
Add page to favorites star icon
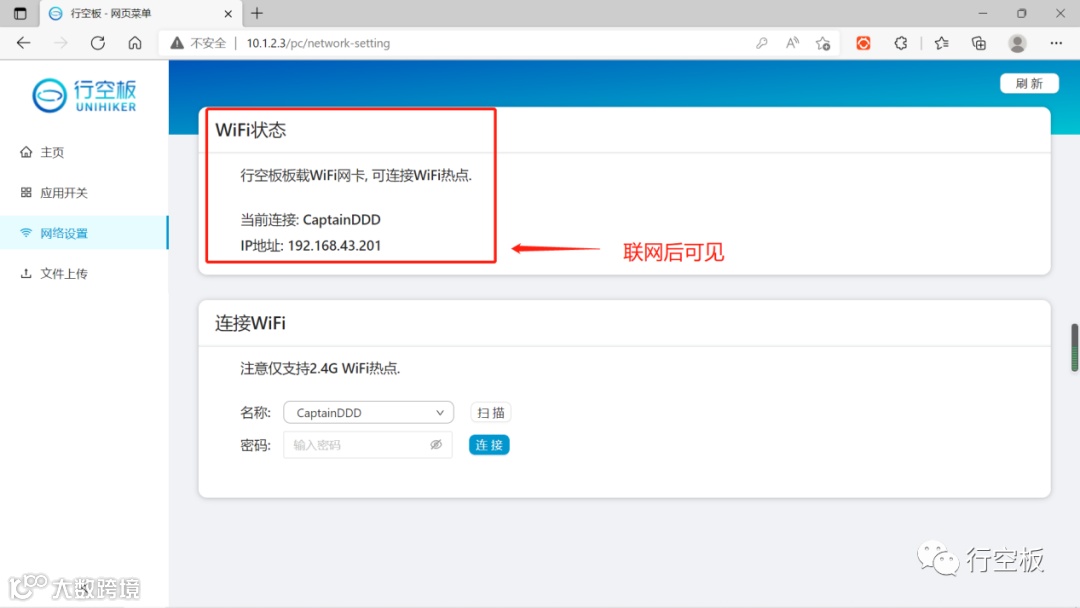[823, 43]
